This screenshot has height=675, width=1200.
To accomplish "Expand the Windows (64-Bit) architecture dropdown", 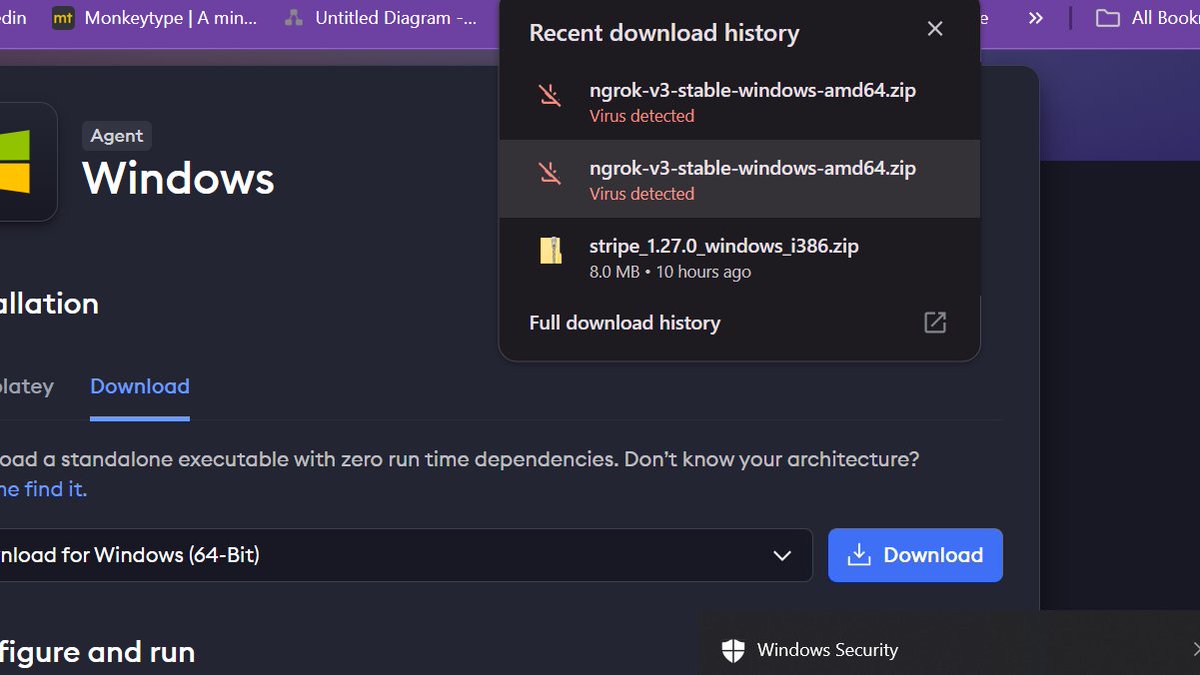I will coord(405,555).
